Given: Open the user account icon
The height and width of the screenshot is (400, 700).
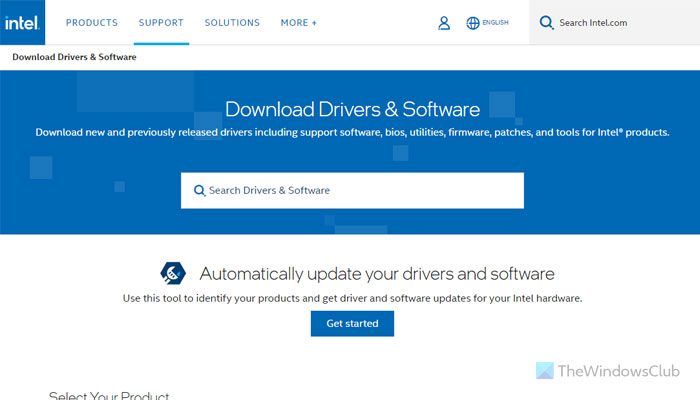Looking at the screenshot, I should [444, 23].
